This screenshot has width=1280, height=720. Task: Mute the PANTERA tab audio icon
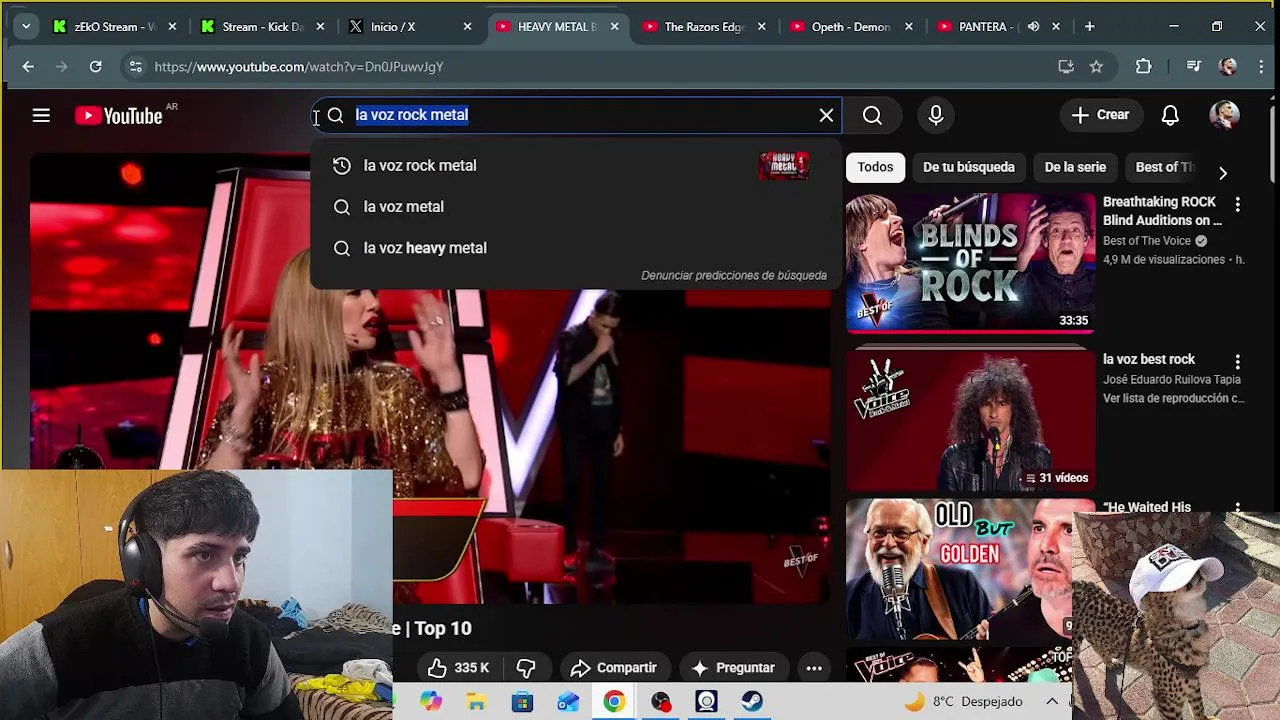click(1033, 27)
